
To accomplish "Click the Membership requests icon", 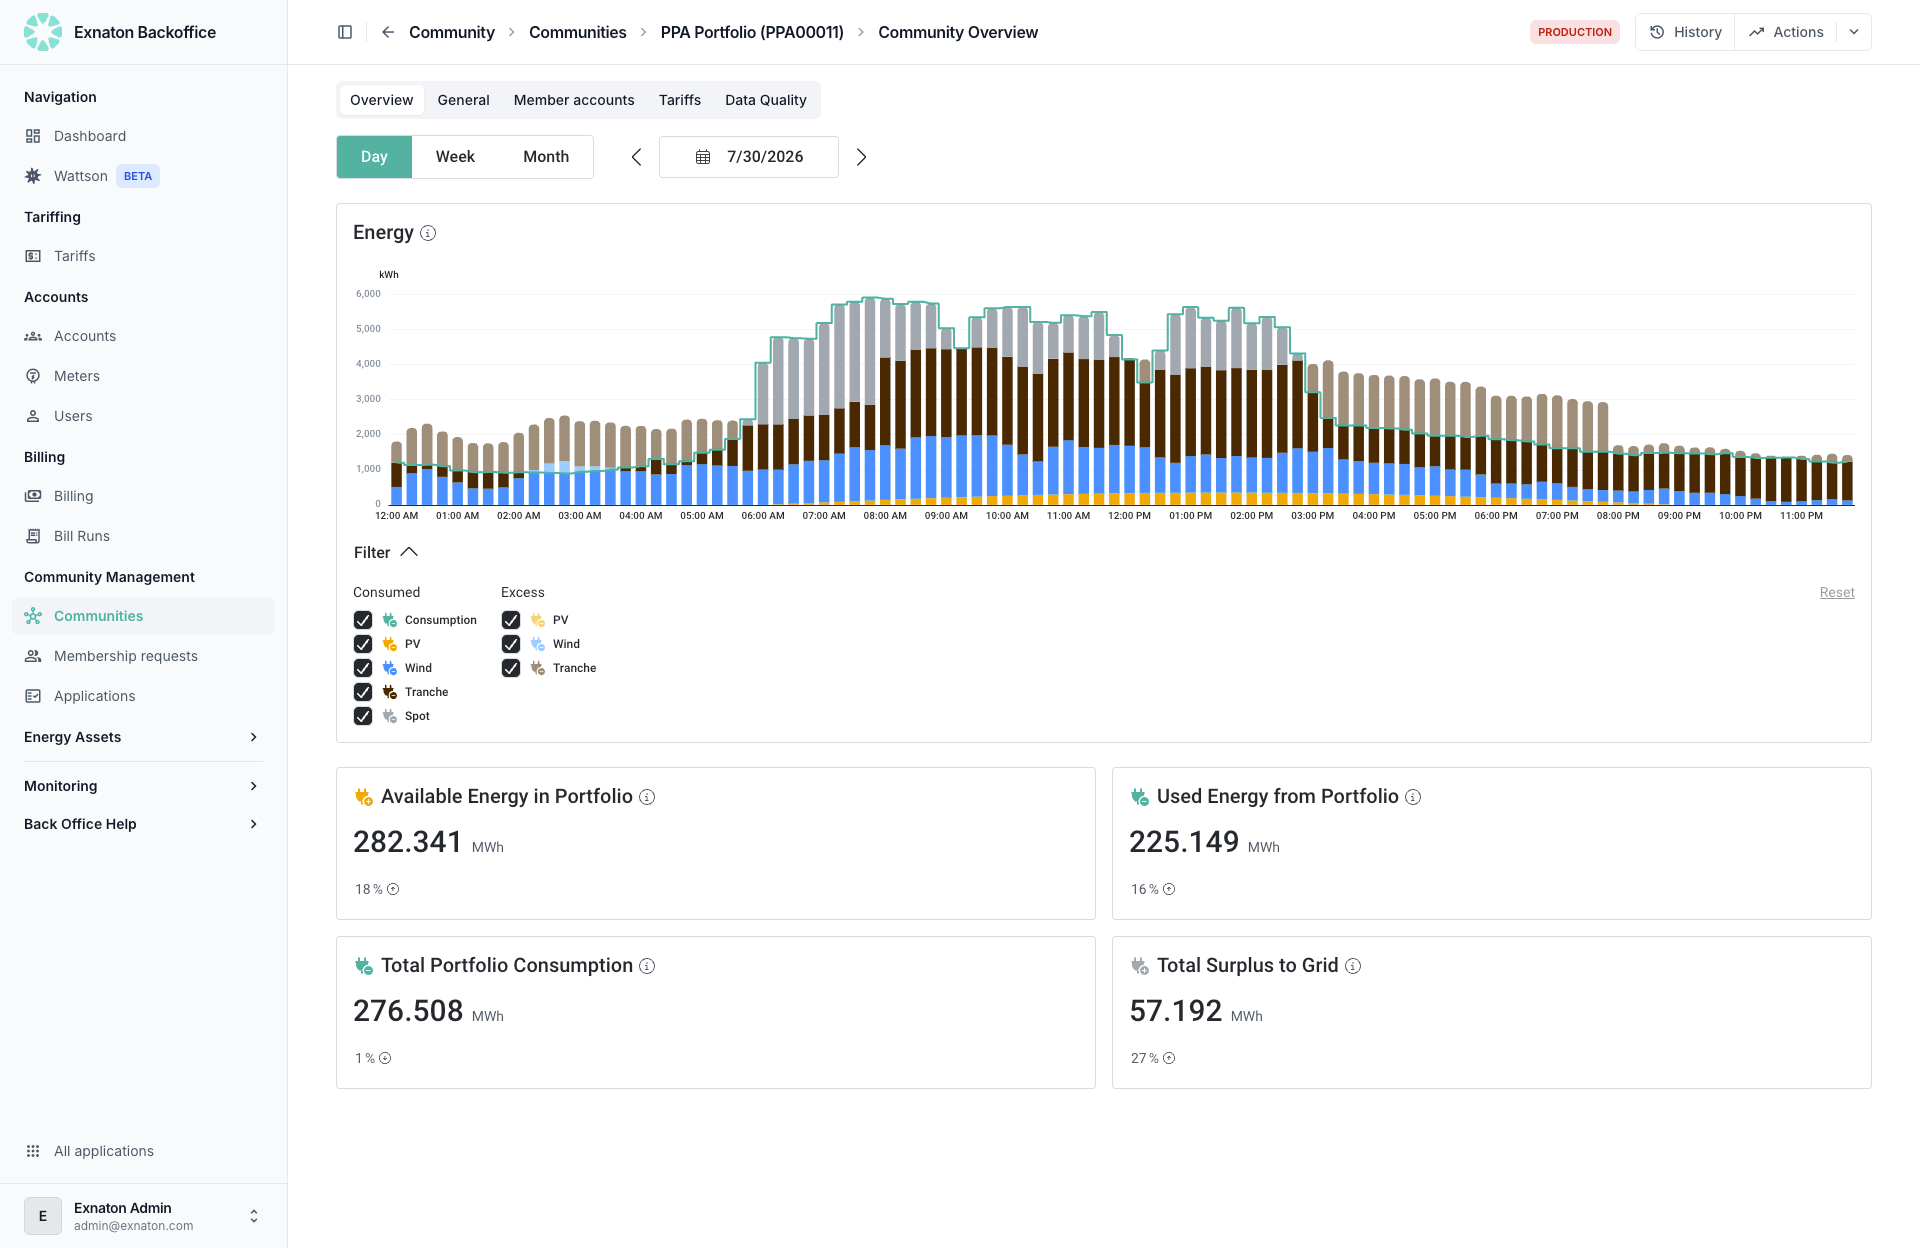I will pyautogui.click(x=33, y=656).
